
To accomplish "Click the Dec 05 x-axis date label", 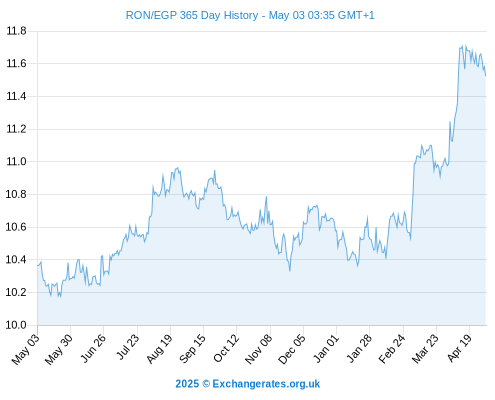I will pyautogui.click(x=292, y=349).
